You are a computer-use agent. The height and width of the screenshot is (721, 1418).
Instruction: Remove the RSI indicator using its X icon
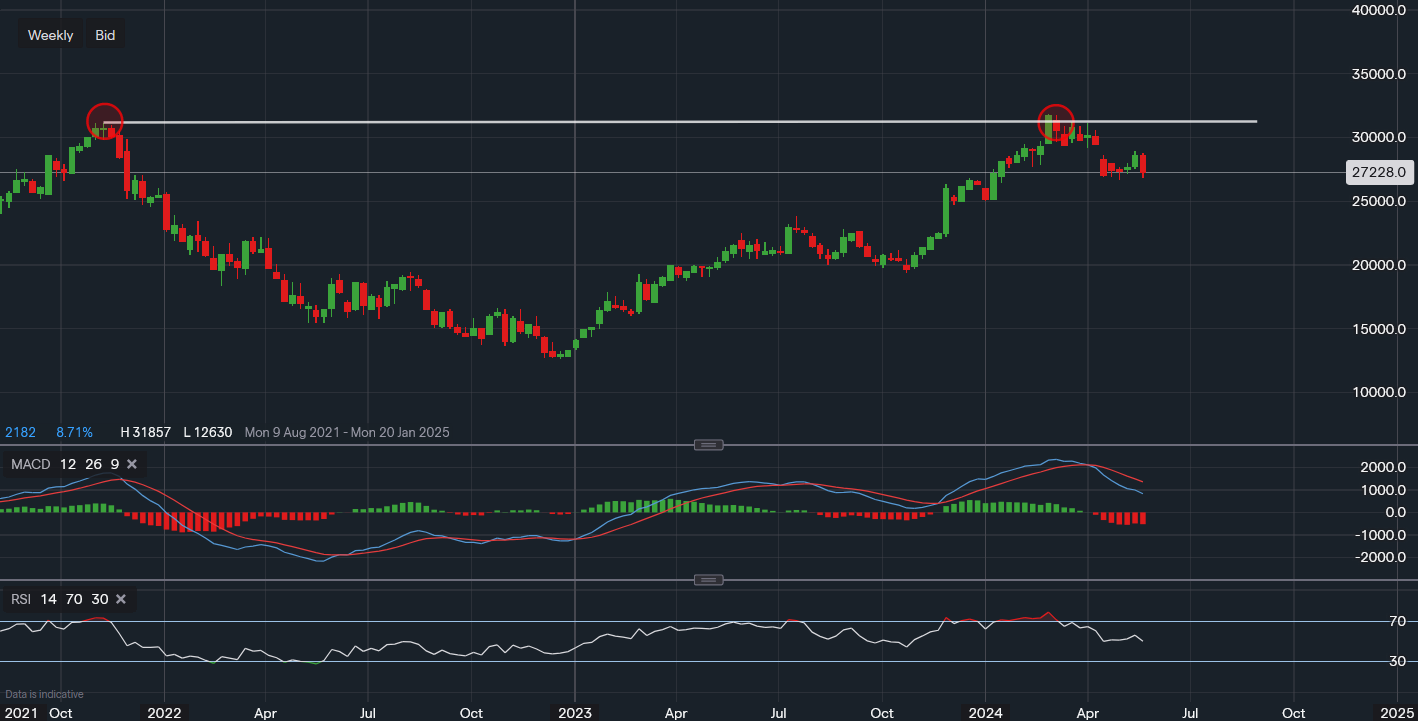120,599
